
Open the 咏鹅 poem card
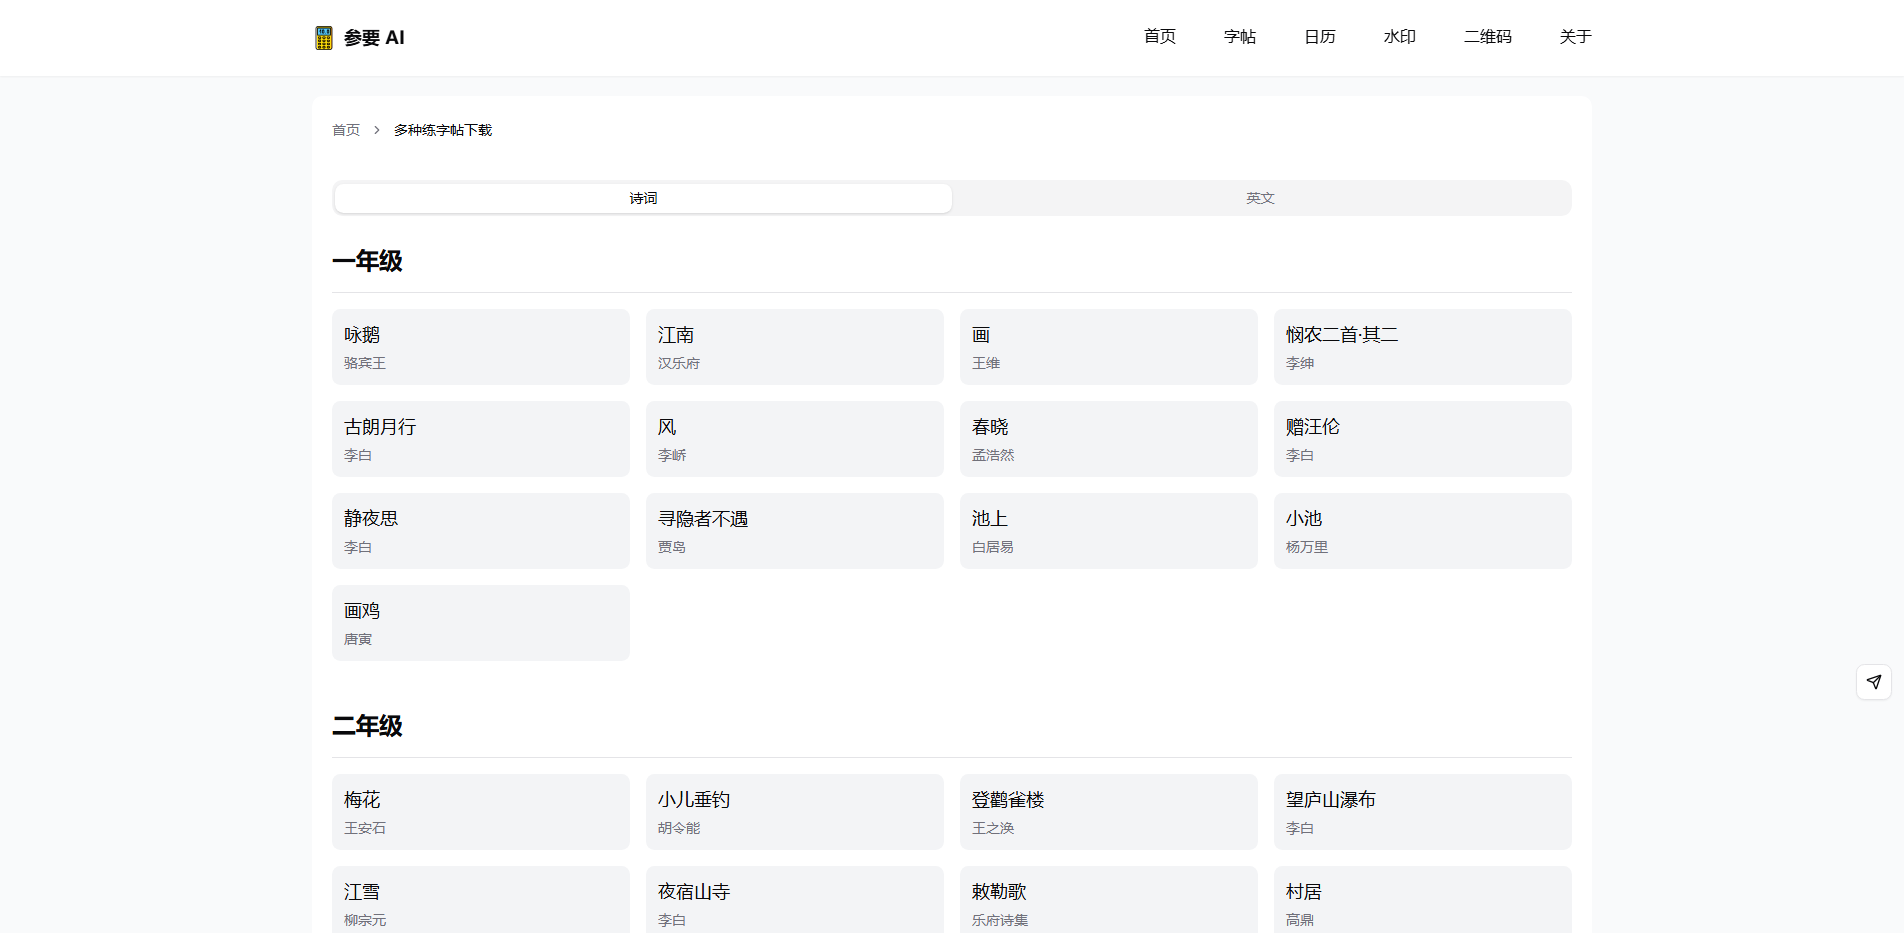(x=480, y=346)
